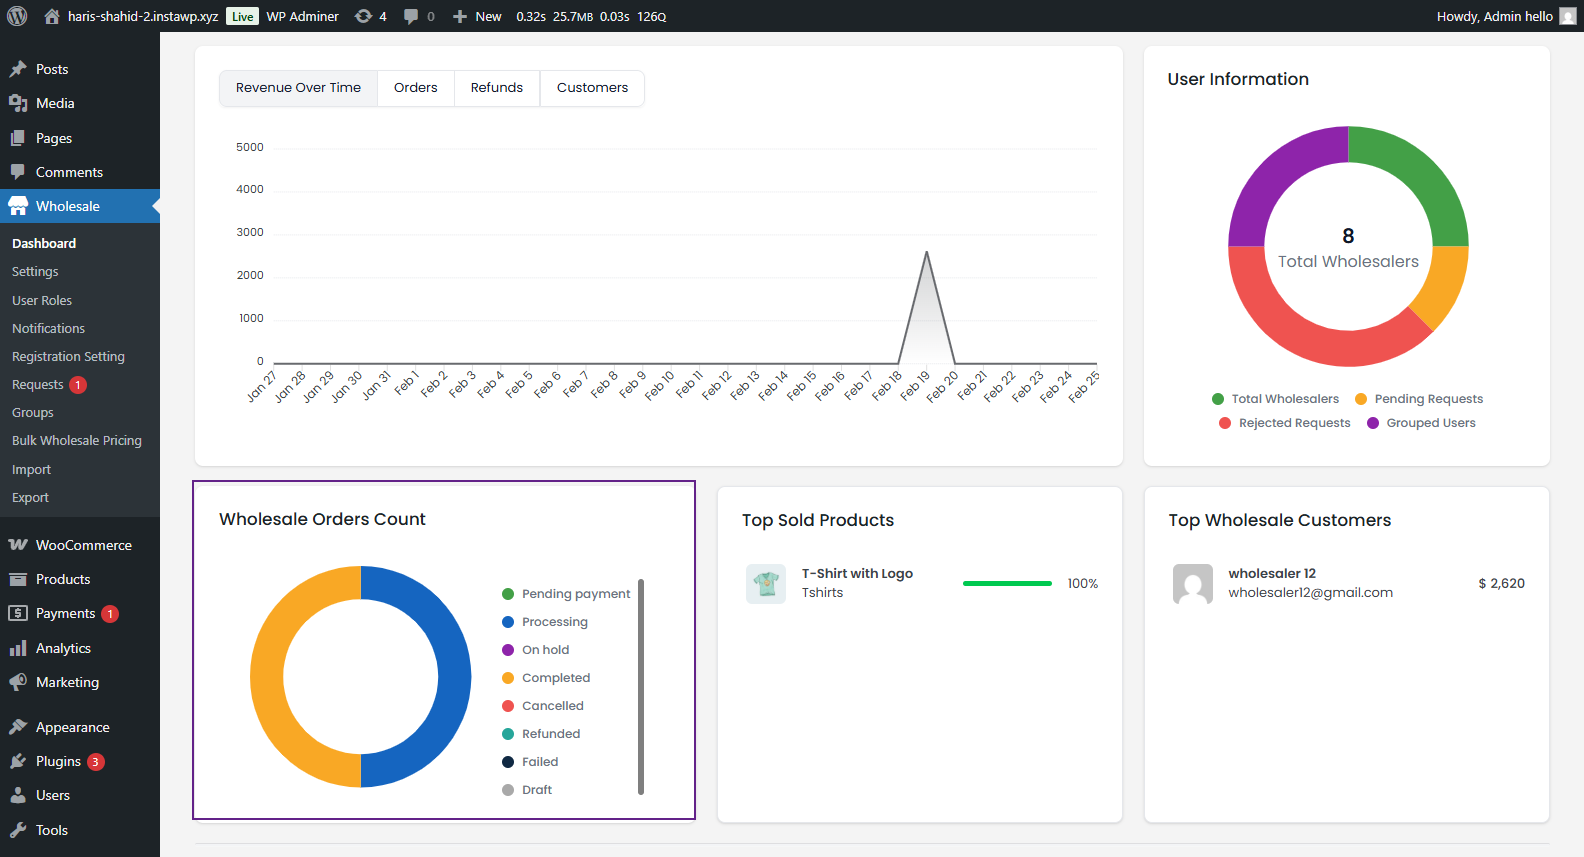This screenshot has height=857, width=1584.
Task: Click the orders legend scrollbar
Action: pyautogui.click(x=641, y=686)
